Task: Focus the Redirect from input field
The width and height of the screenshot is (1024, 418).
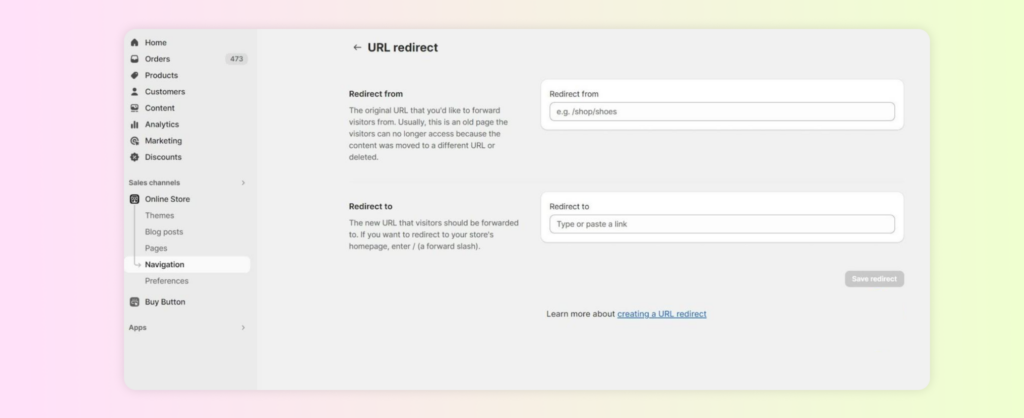Action: [x=721, y=112]
